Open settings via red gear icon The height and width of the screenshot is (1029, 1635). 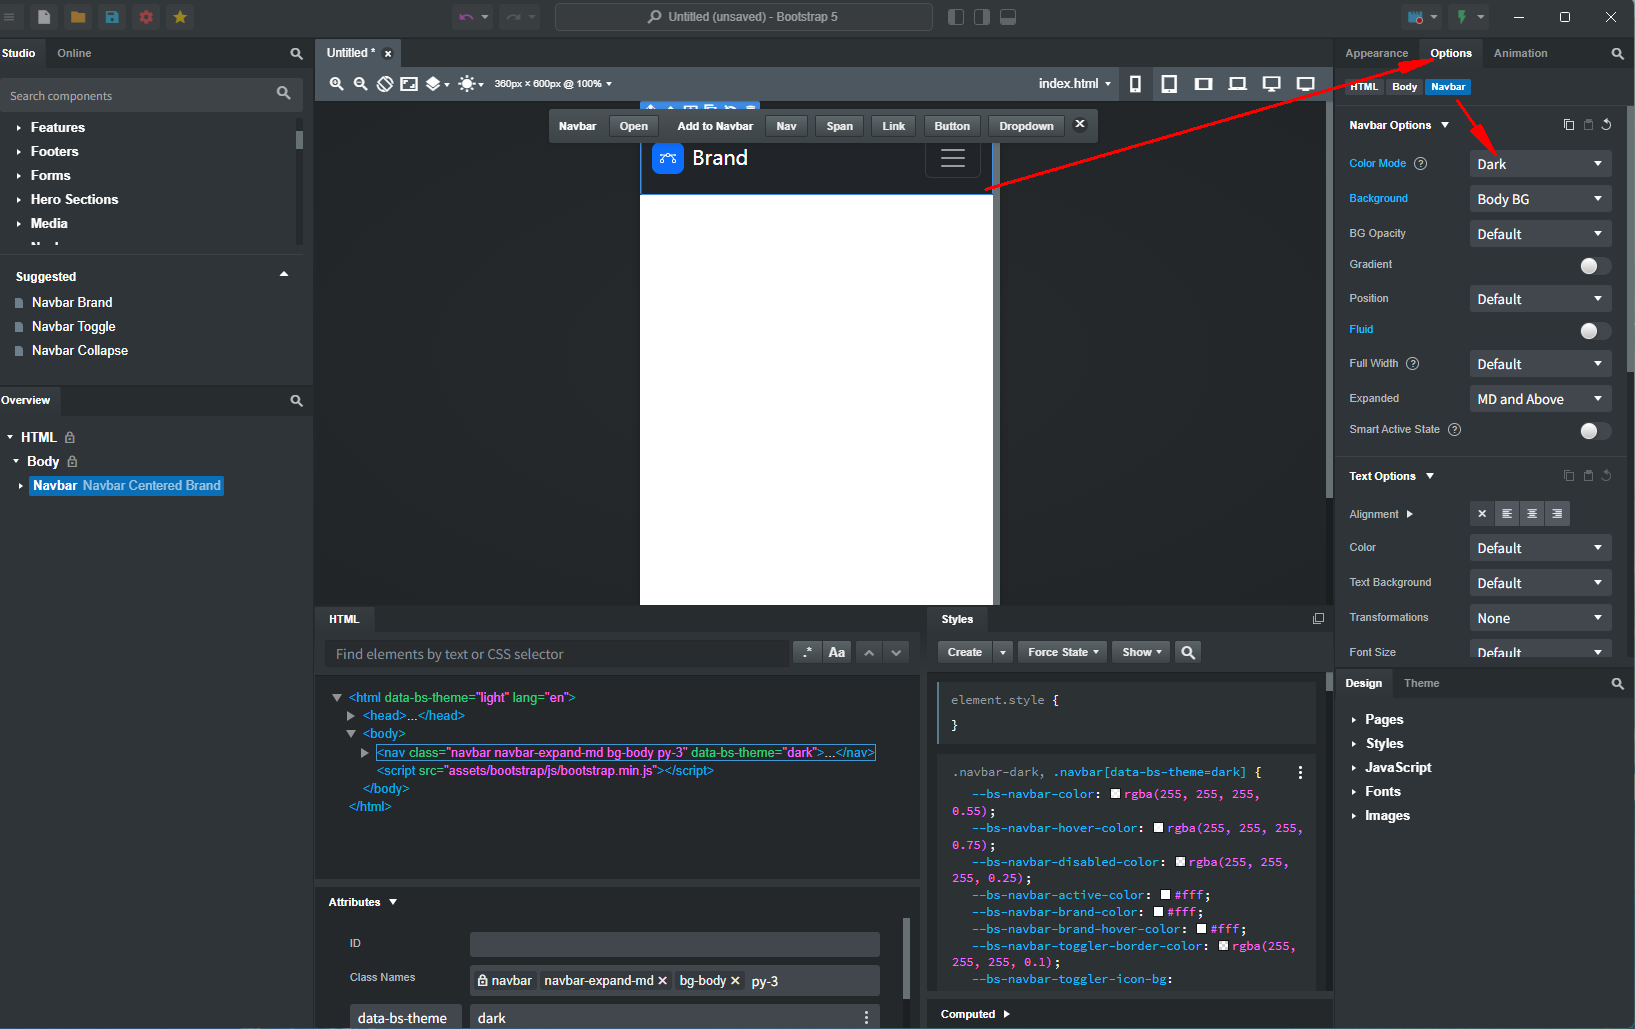point(146,17)
